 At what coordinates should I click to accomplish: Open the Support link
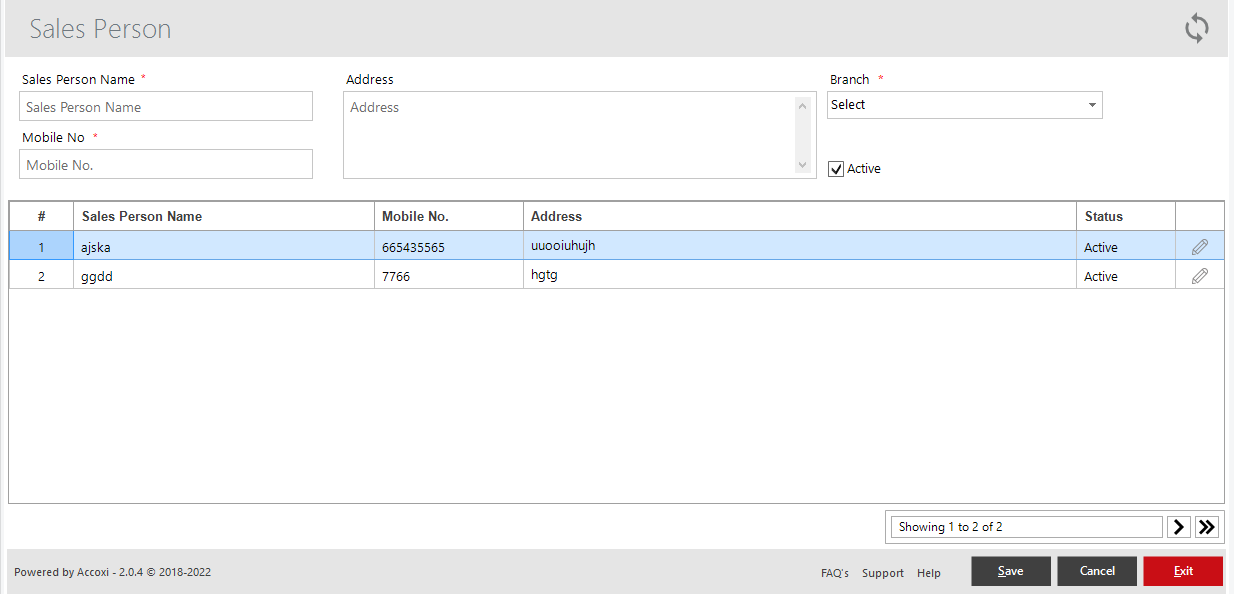[883, 573]
